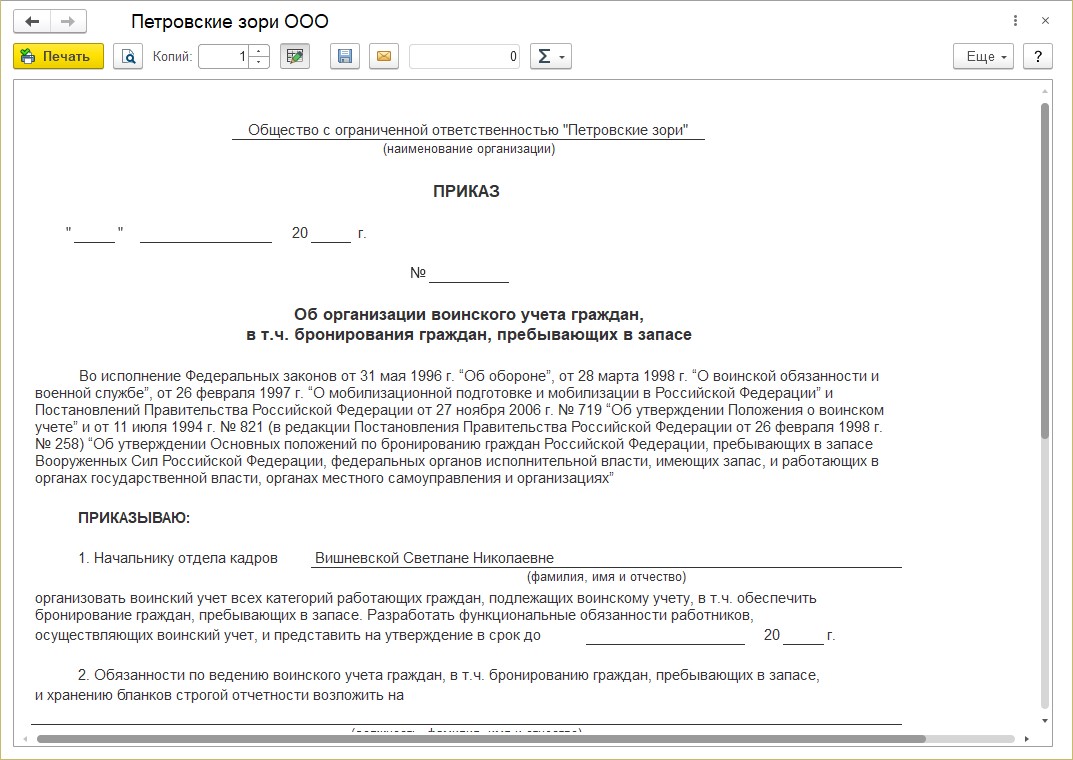Open print preview with magnifier icon
Image resolution: width=1073 pixels, height=760 pixels.
128,56
